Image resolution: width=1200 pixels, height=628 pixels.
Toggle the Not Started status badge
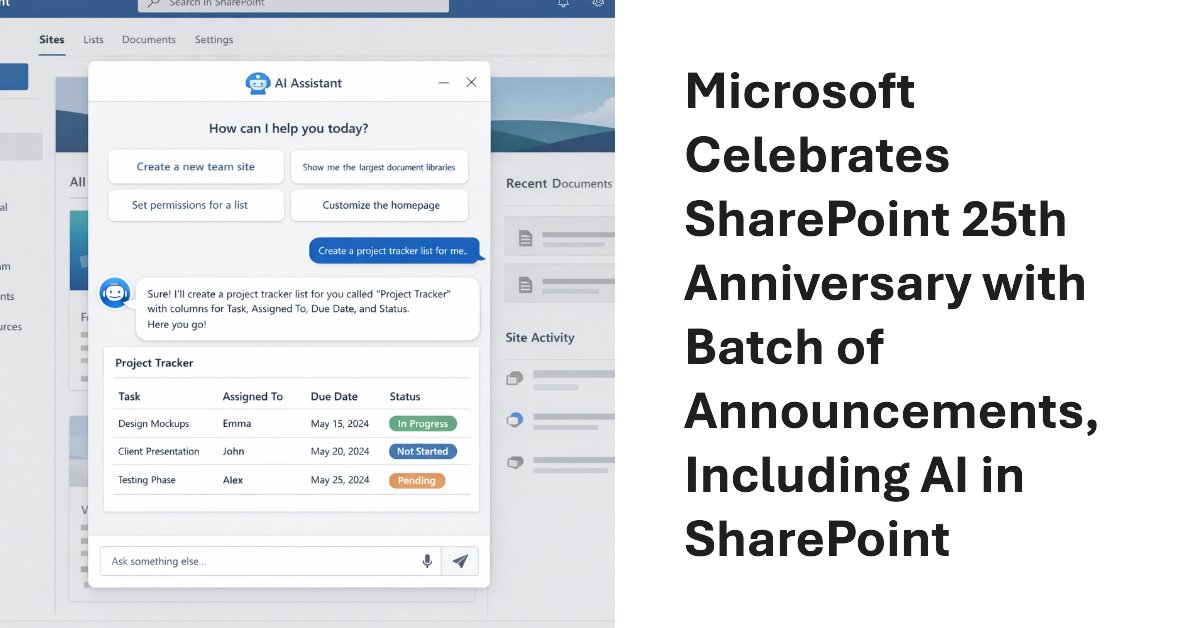click(422, 451)
